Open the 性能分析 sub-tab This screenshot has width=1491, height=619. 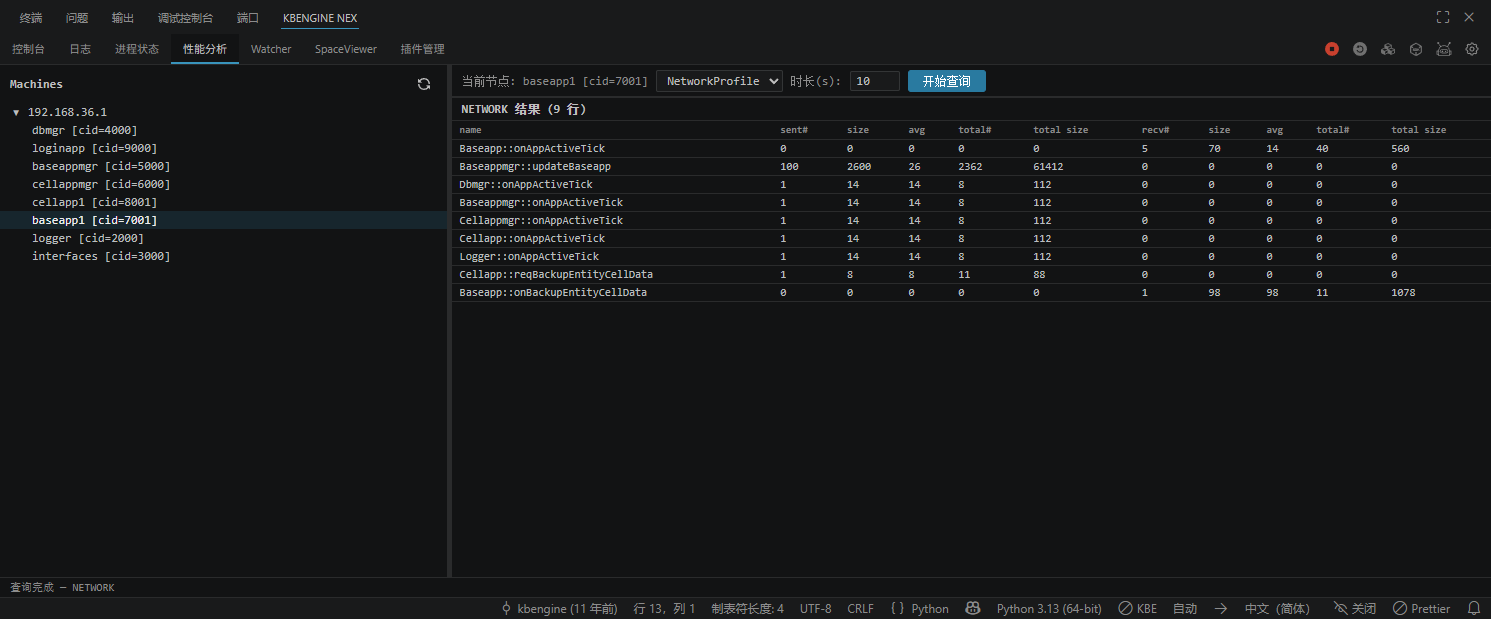coord(205,49)
